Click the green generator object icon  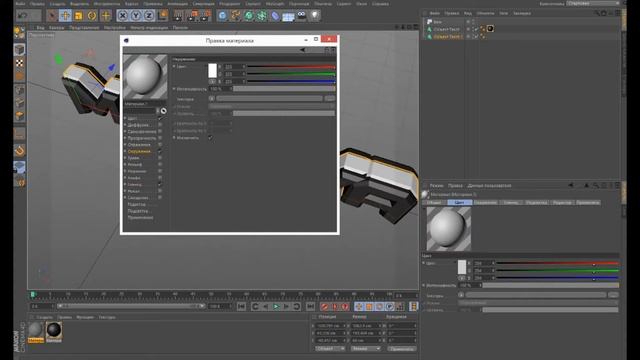[249, 16]
